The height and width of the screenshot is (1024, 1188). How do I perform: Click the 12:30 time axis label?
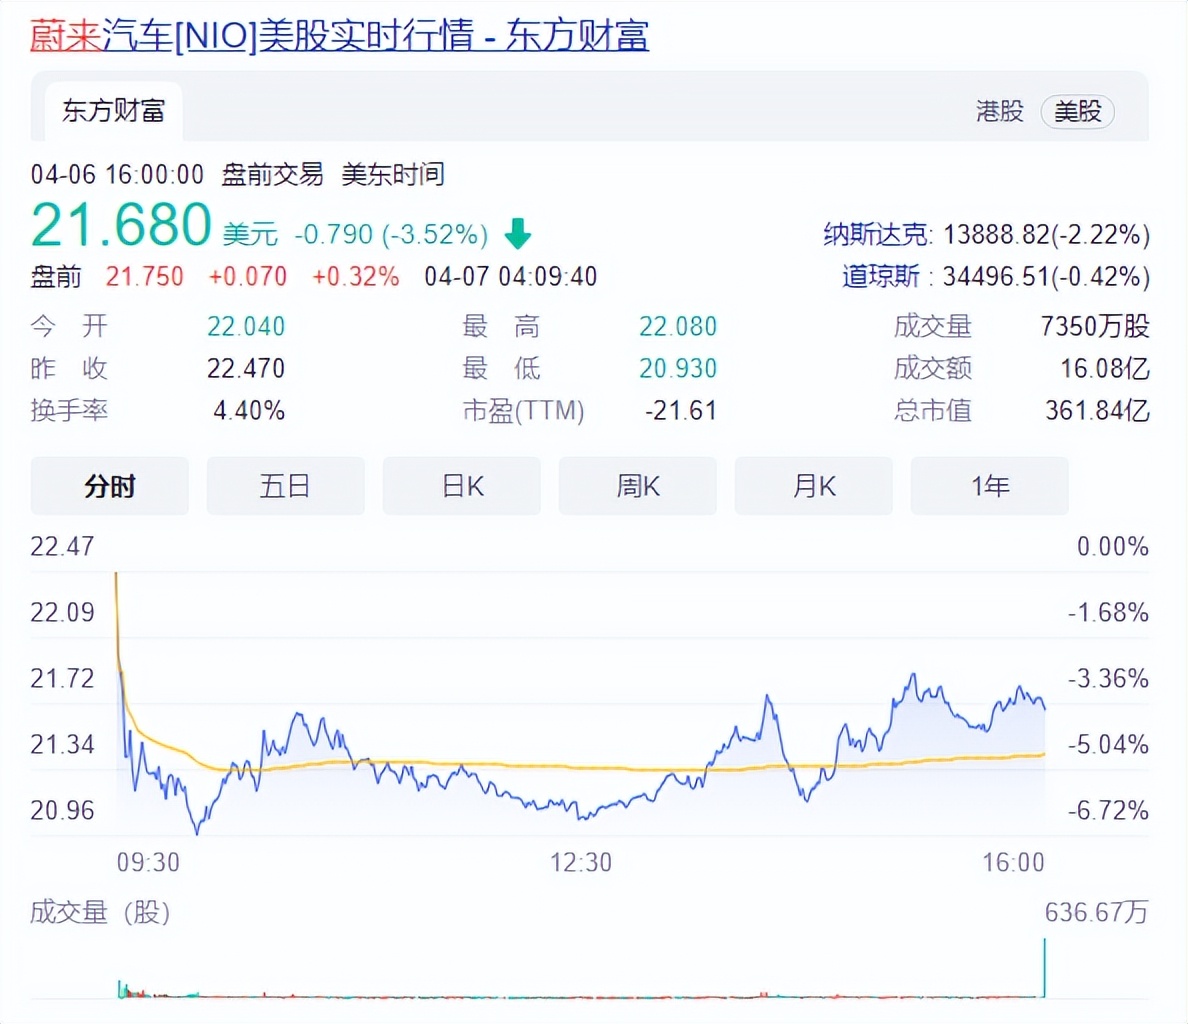click(x=581, y=862)
